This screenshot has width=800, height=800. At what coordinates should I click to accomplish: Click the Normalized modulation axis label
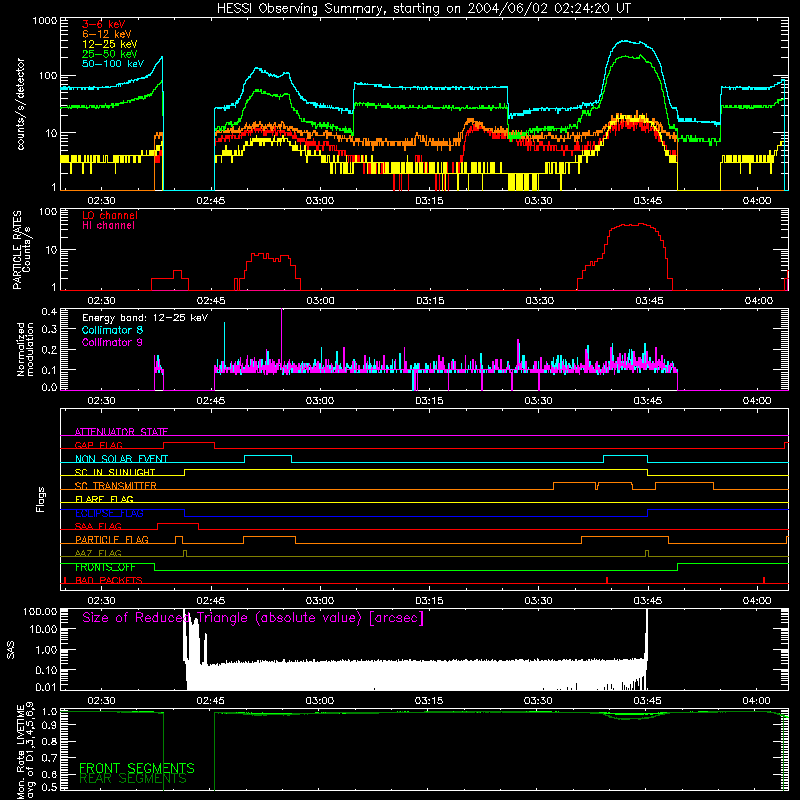point(25,349)
